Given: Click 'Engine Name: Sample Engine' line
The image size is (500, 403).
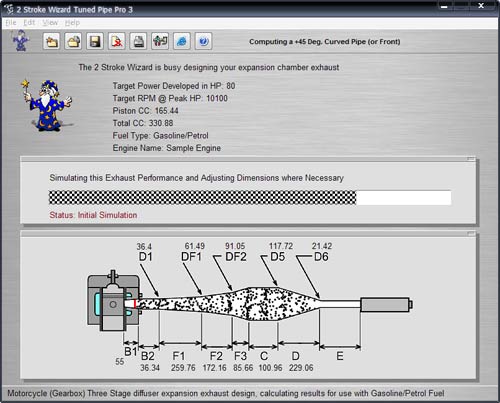Looking at the screenshot, I should pos(167,148).
